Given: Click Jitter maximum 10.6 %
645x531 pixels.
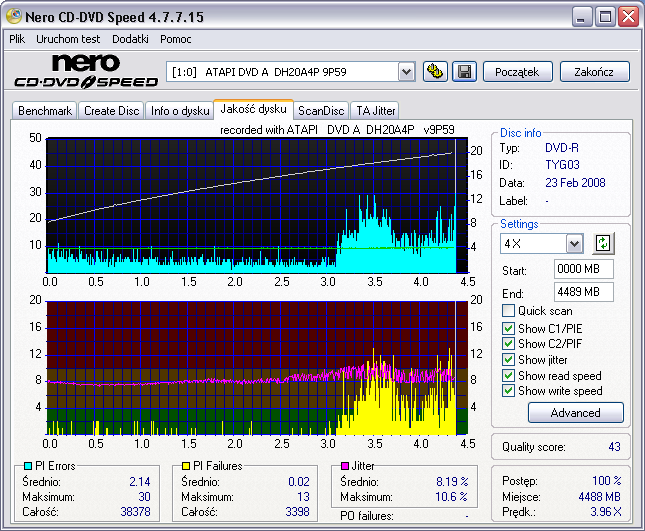Looking at the screenshot, I should pyautogui.click(x=451, y=497).
